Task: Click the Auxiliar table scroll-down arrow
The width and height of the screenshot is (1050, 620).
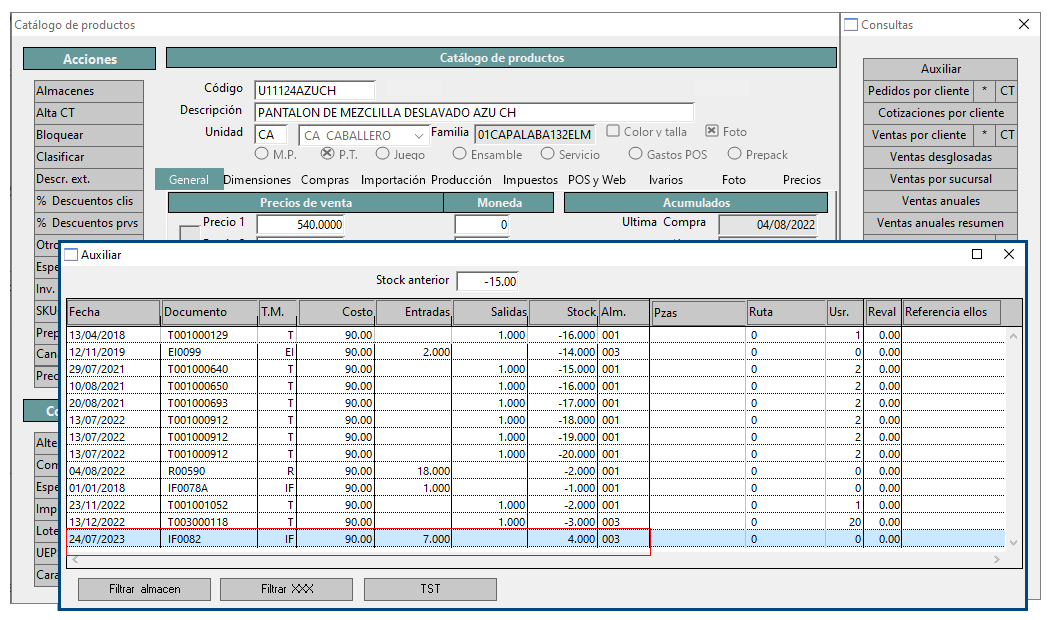Action: pos(1013,543)
